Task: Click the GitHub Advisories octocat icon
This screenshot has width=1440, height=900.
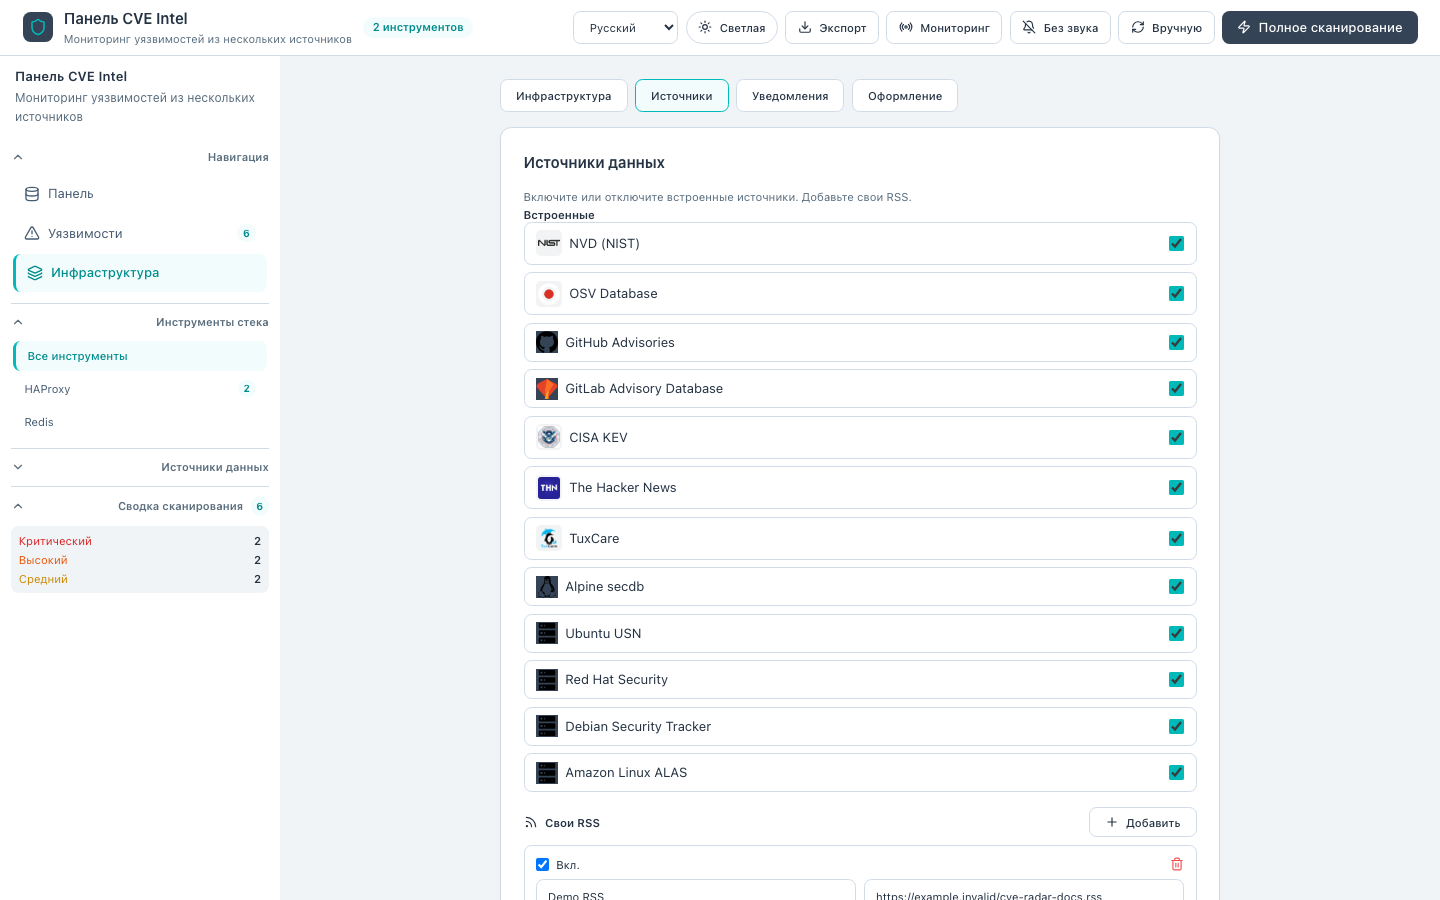Action: [547, 342]
